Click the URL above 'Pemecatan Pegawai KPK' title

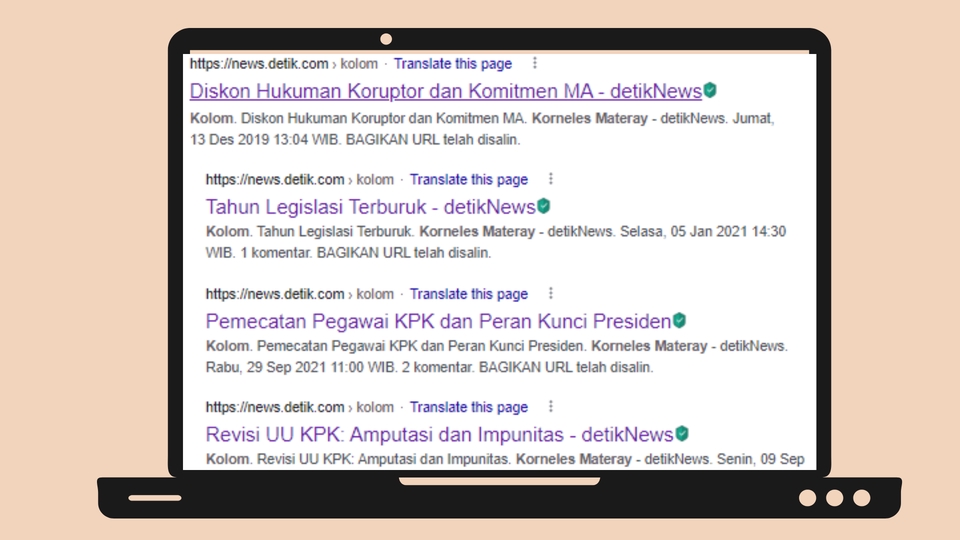(299, 294)
